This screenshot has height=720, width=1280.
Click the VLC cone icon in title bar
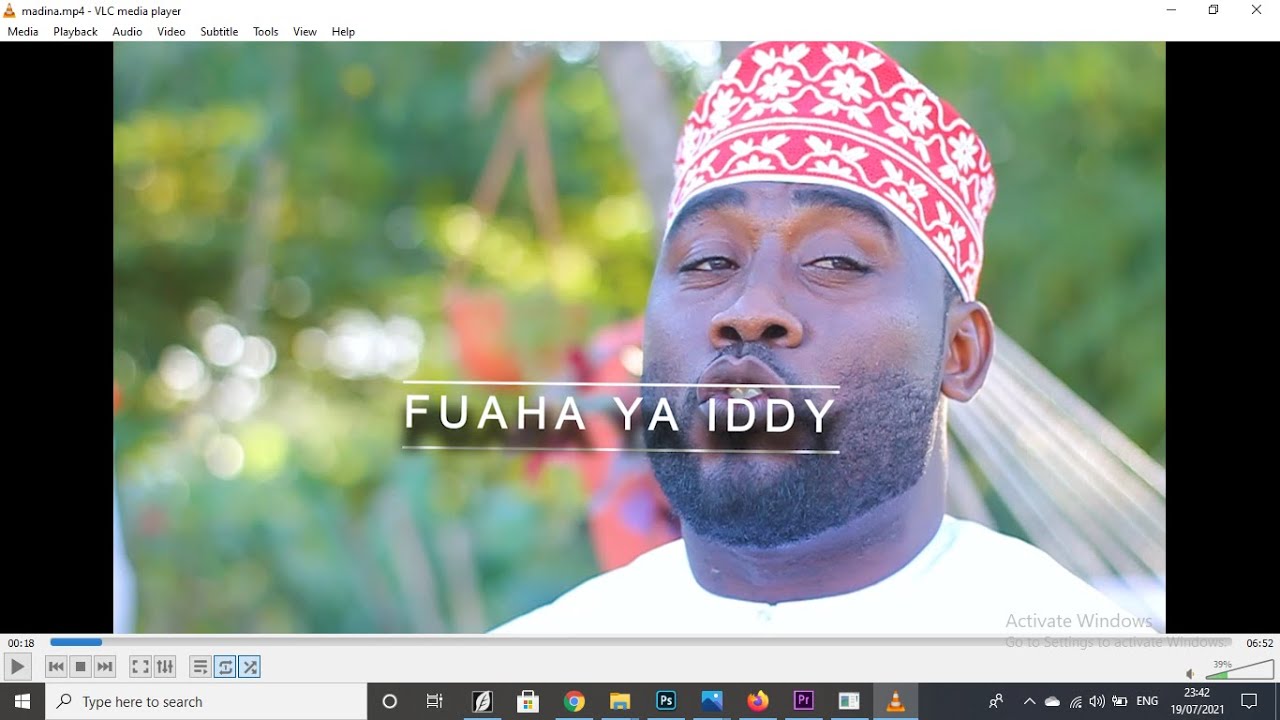coord(10,11)
